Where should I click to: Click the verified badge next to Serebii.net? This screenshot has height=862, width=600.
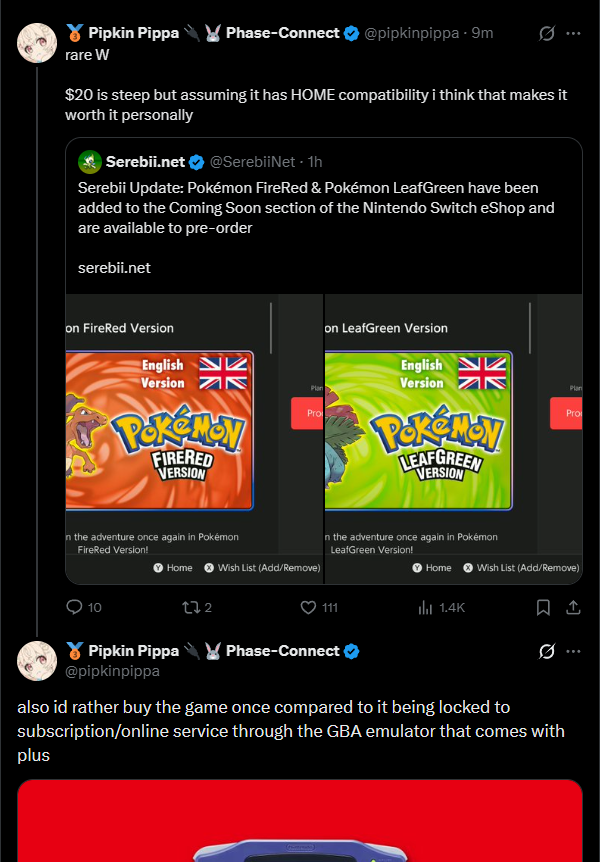tap(197, 161)
